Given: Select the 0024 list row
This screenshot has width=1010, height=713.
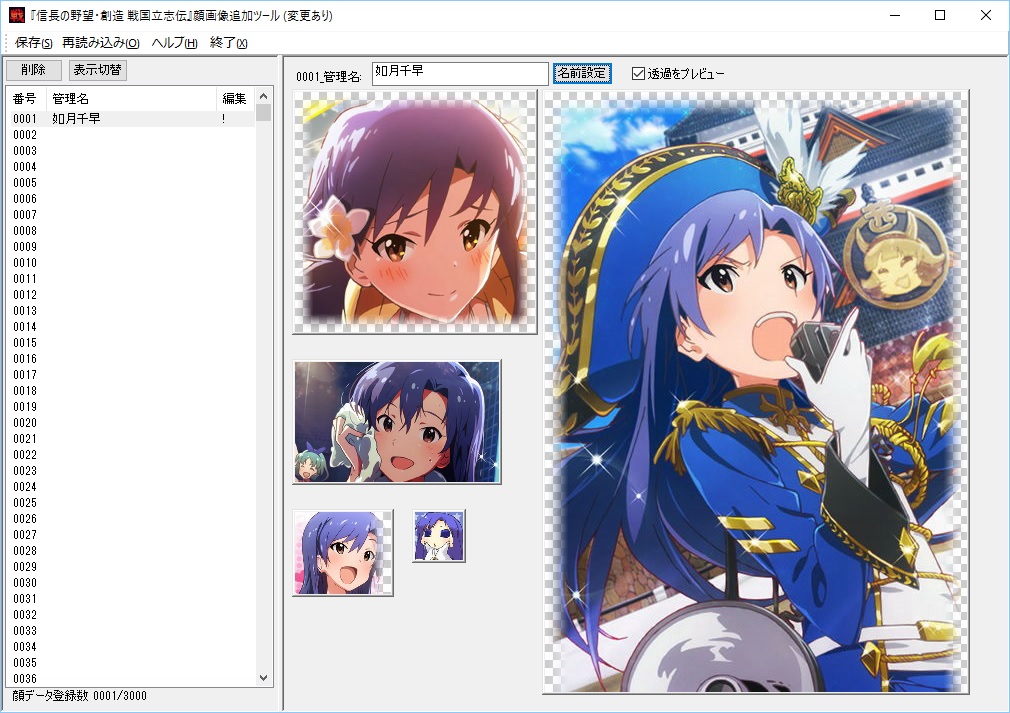Looking at the screenshot, I should click(x=131, y=487).
